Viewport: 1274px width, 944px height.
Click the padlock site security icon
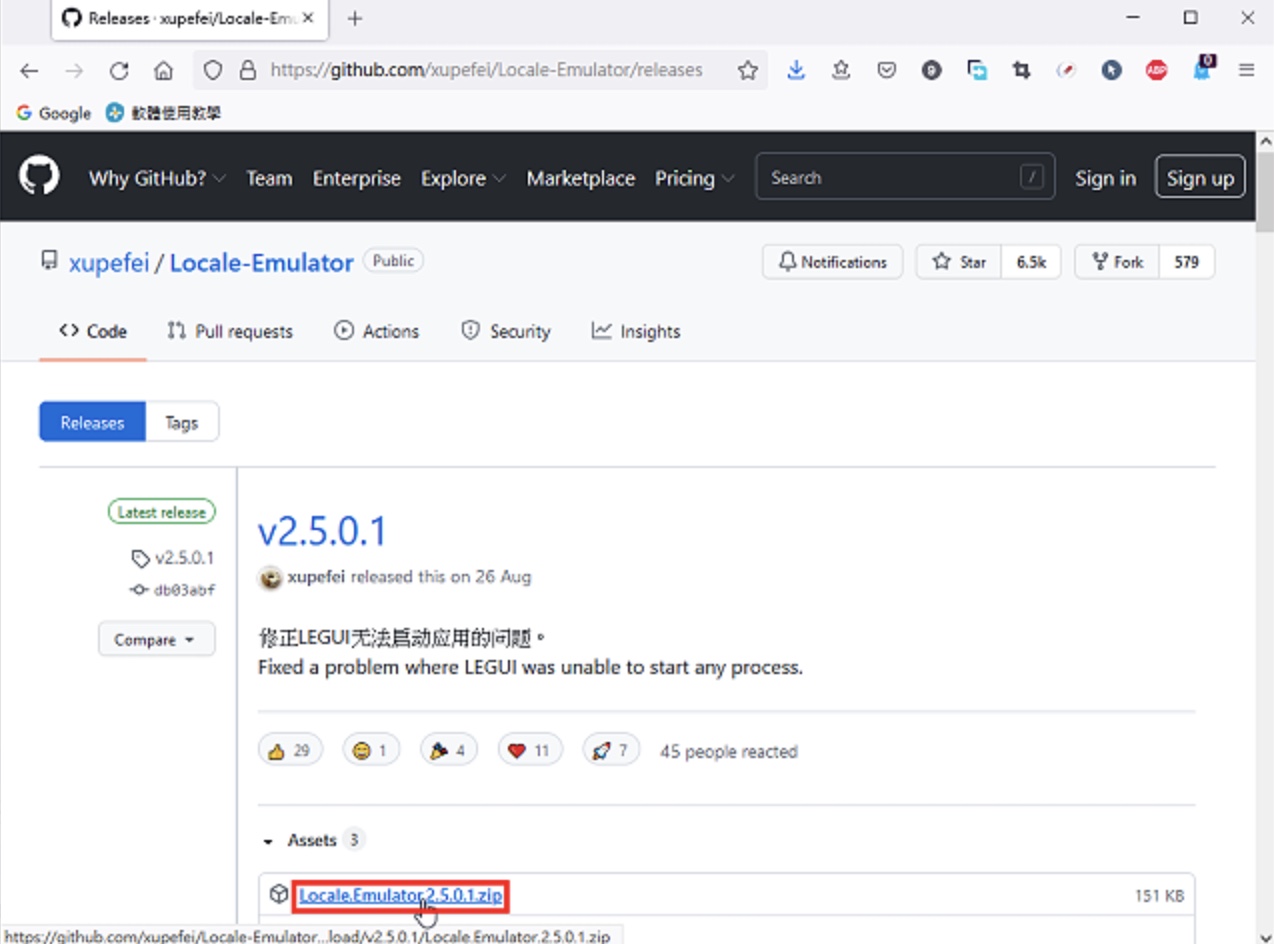pos(247,70)
